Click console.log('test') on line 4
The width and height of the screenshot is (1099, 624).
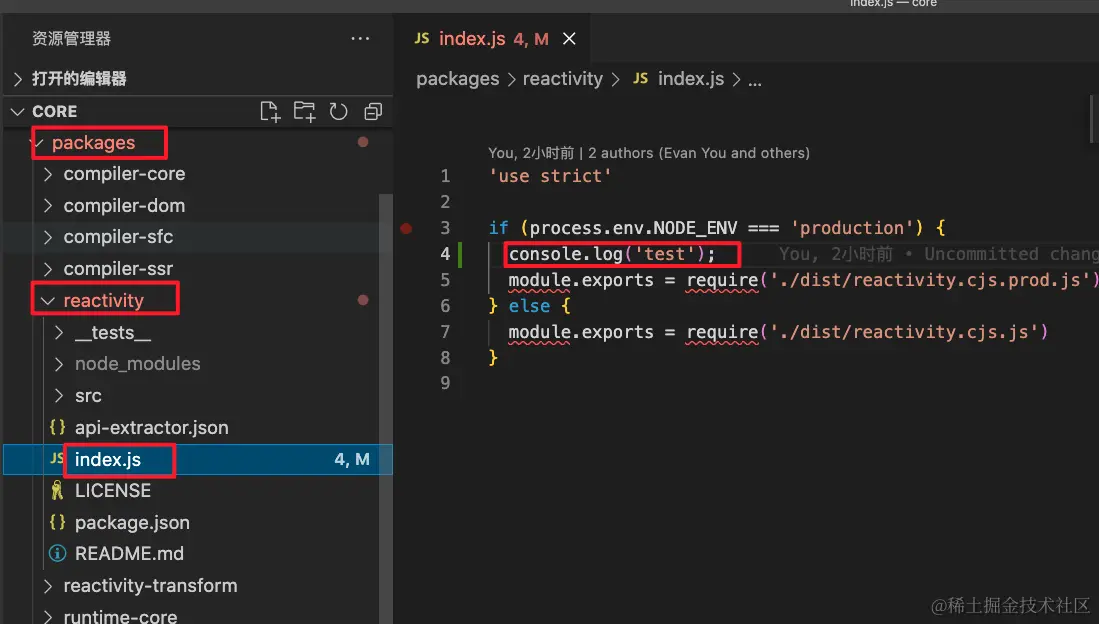pyautogui.click(x=612, y=254)
